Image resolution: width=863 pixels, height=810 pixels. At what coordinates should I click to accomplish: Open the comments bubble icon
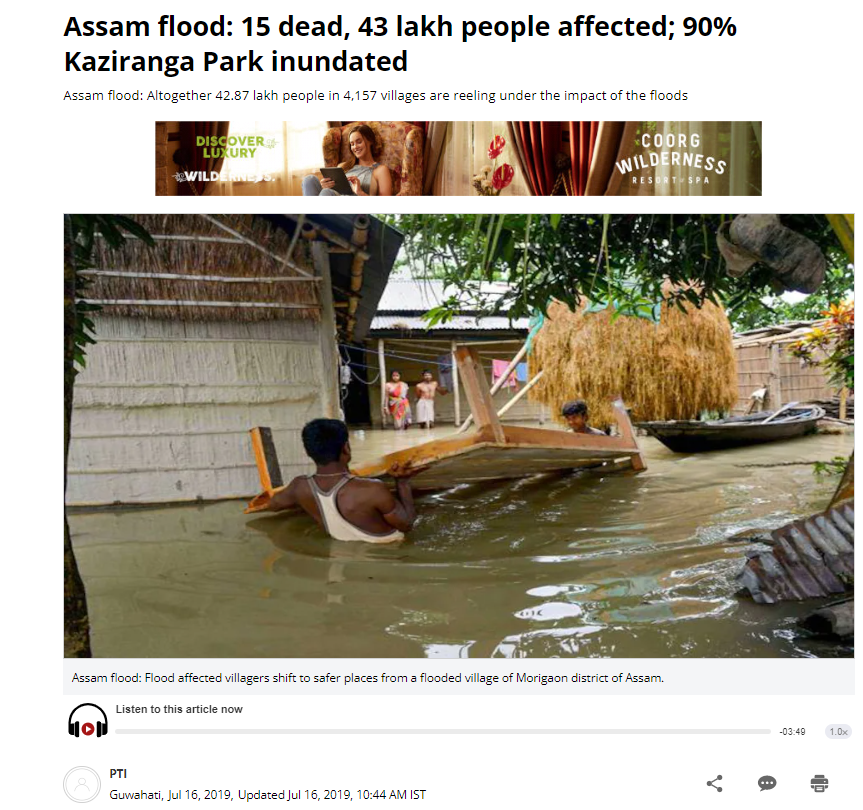pyautogui.click(x=767, y=783)
